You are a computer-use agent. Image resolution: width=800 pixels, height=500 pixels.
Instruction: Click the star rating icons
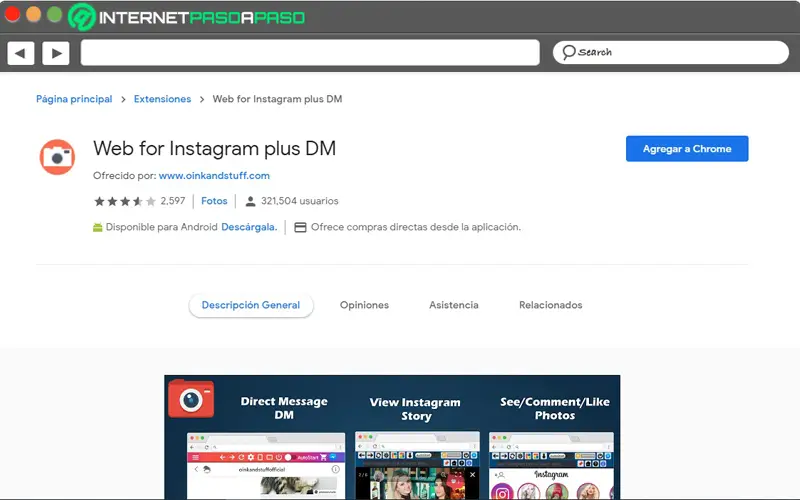click(124, 201)
